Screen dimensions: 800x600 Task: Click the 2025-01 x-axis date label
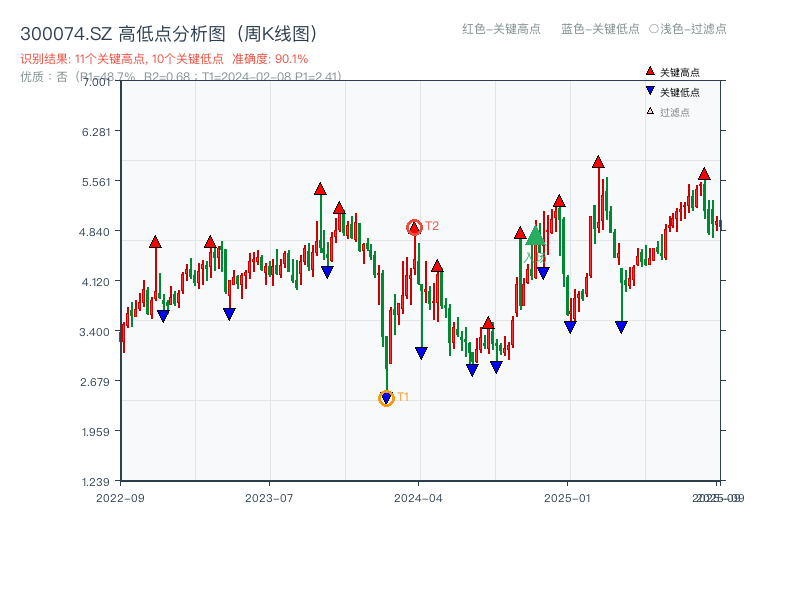click(x=567, y=498)
